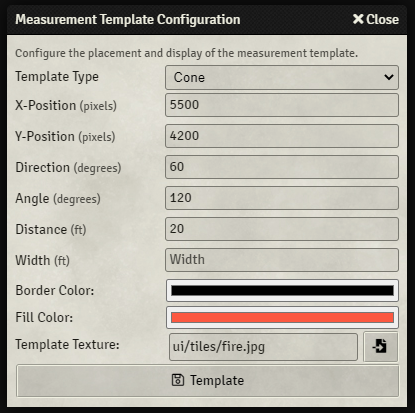
Task: Click the Direction degrees field with 60
Action: click(282, 167)
